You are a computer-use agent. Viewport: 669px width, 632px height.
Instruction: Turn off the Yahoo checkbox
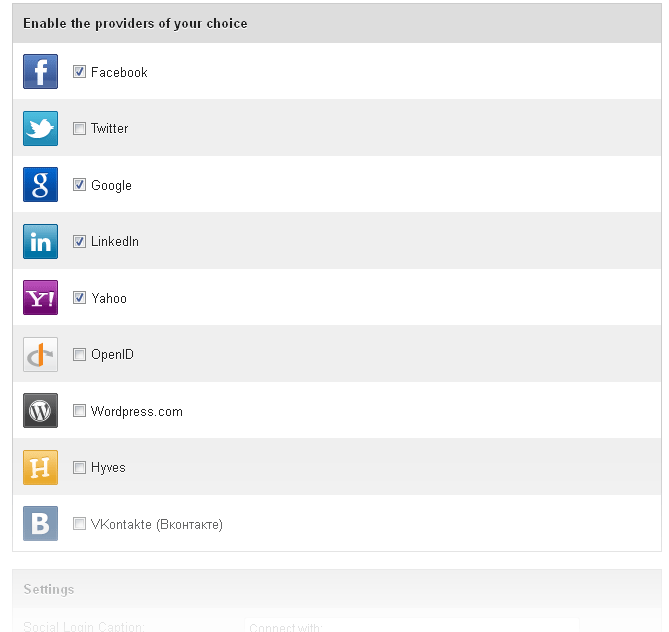click(80, 298)
